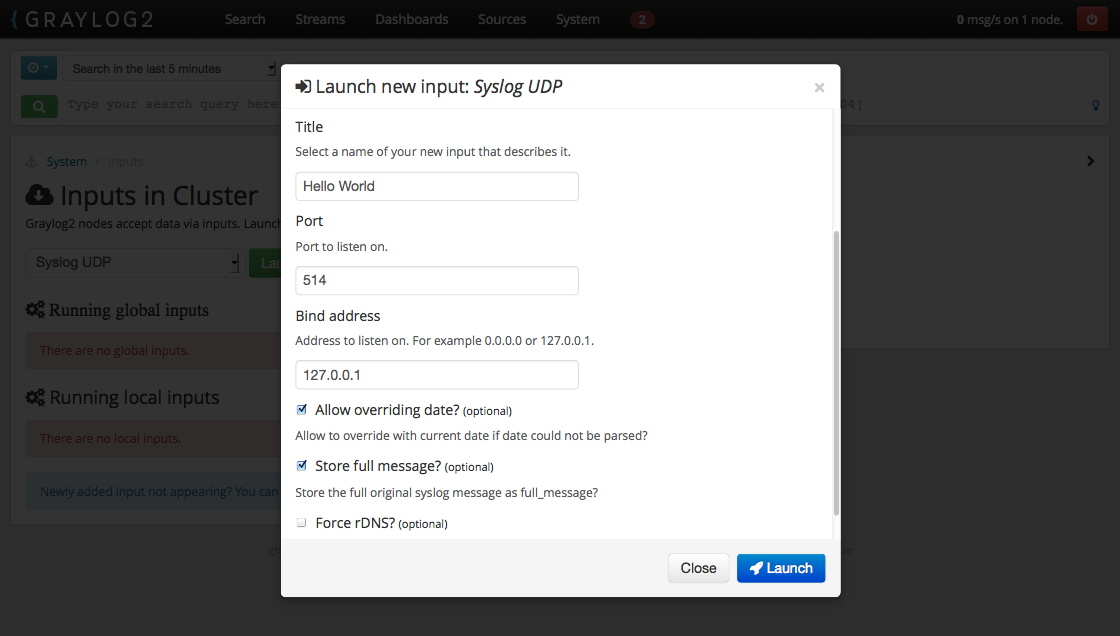Screen dimensions: 1120x636
Task: Click the red power logout icon
Action: pyautogui.click(x=1092, y=19)
